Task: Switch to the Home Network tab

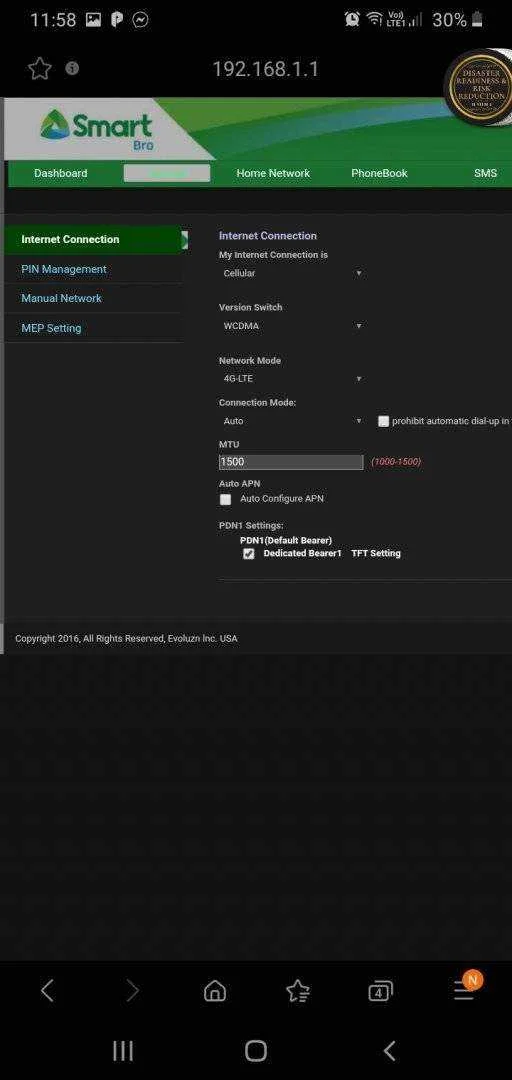Action: click(x=273, y=173)
